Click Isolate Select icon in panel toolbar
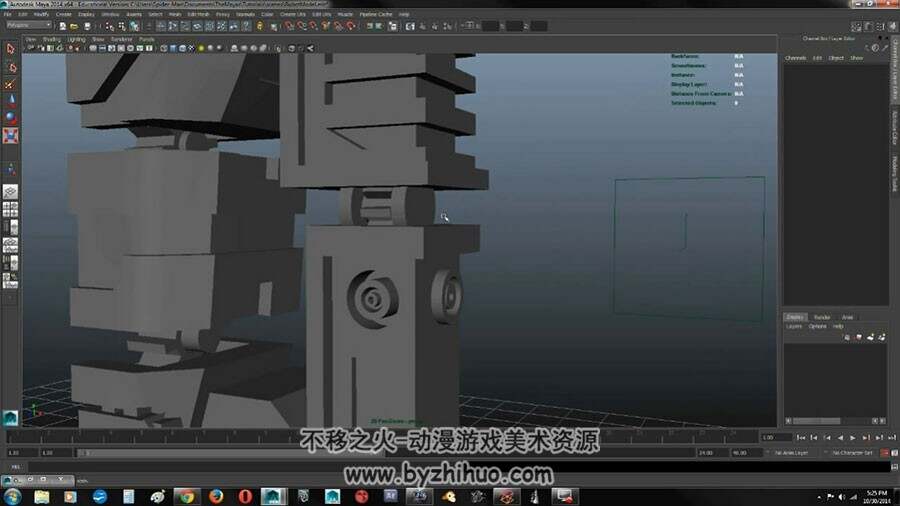 coord(279,49)
